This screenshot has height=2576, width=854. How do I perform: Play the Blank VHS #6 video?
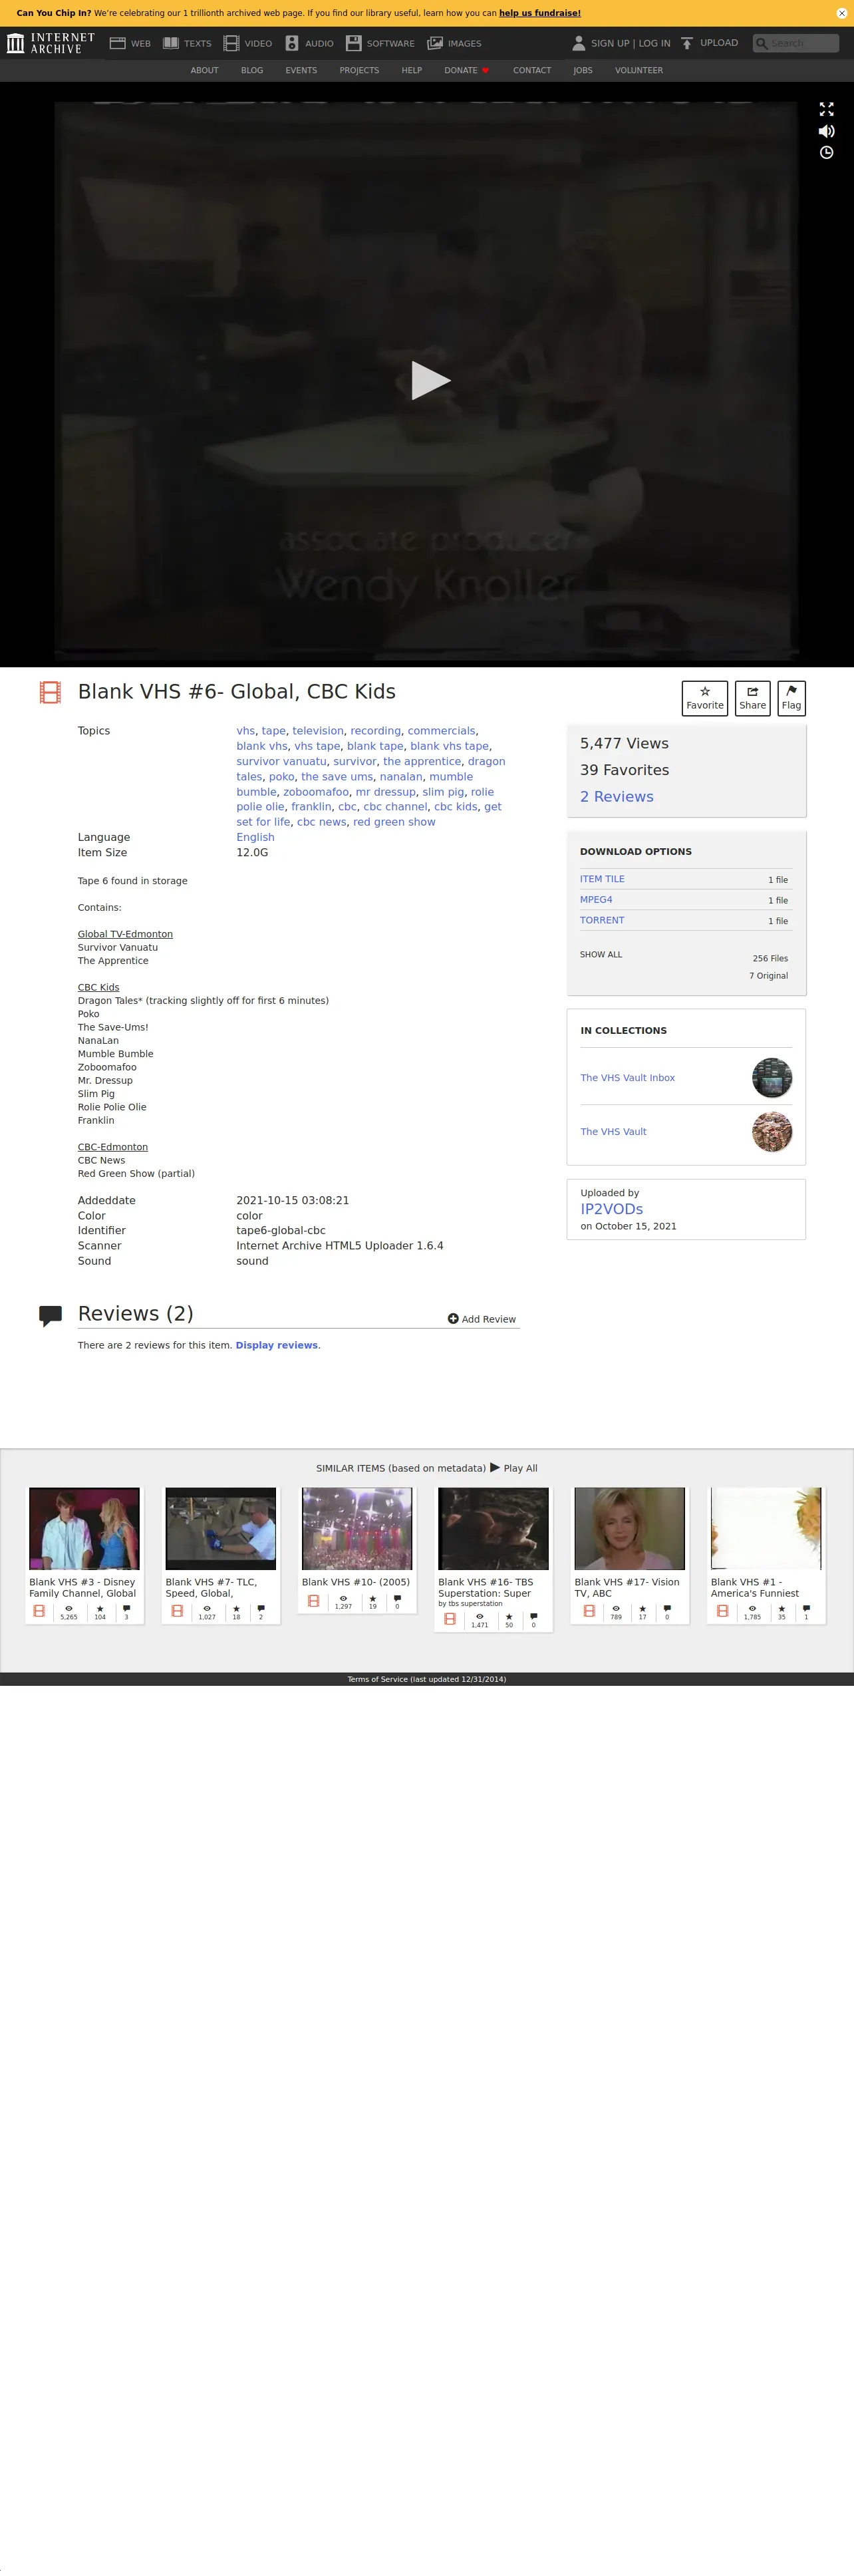430,380
